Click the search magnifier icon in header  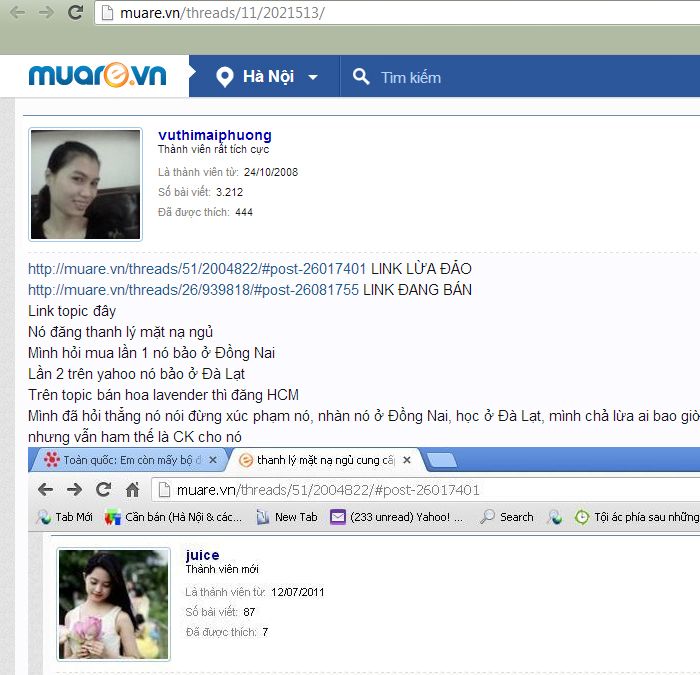coord(360,77)
